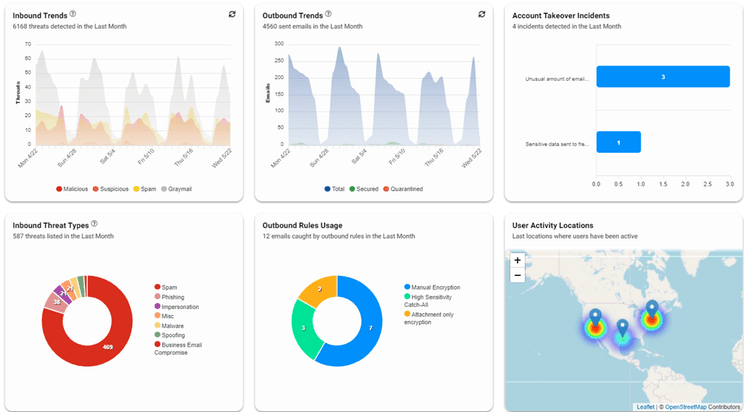Refresh the Outbound Trends chart

tap(482, 14)
